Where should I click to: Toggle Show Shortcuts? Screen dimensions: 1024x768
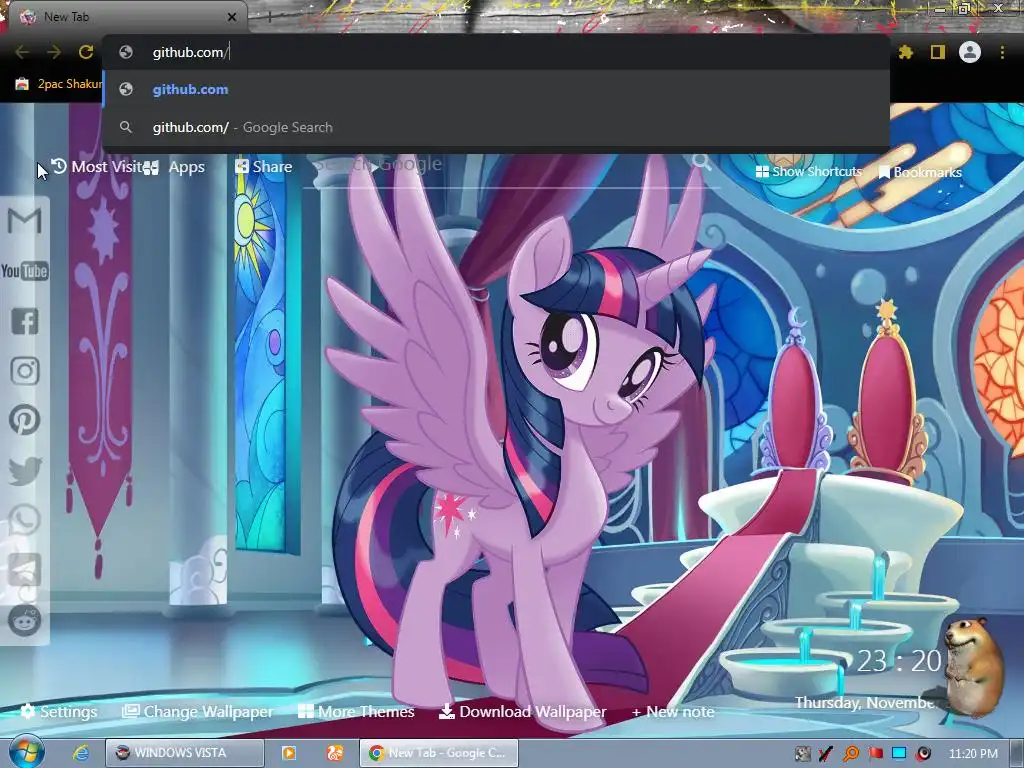pos(808,172)
